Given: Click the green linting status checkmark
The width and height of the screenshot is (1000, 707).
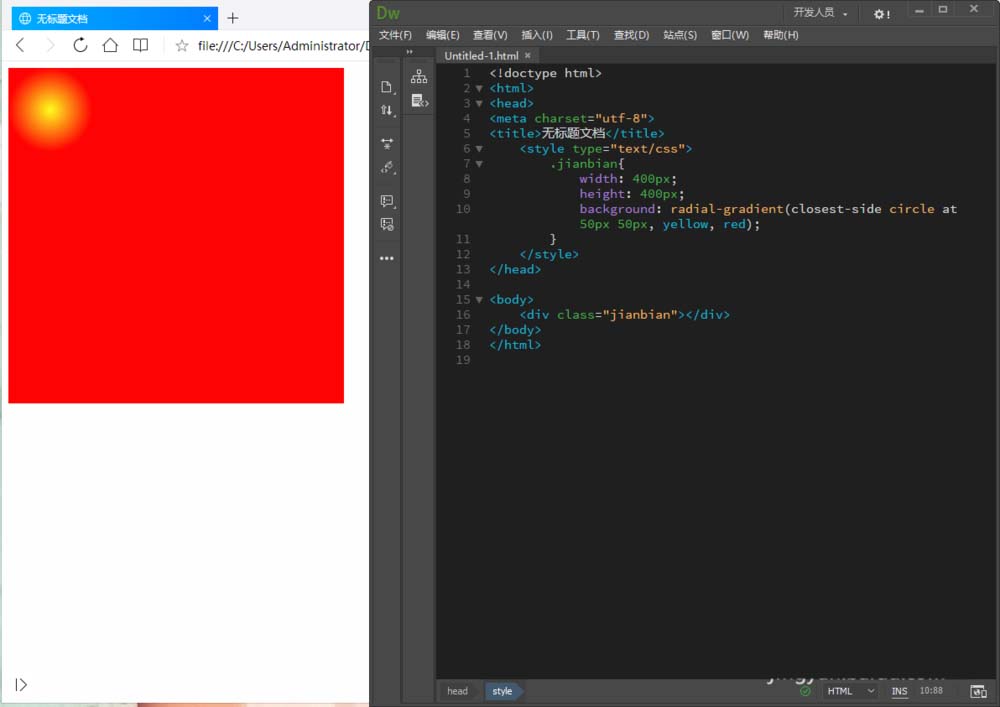Looking at the screenshot, I should point(806,691).
